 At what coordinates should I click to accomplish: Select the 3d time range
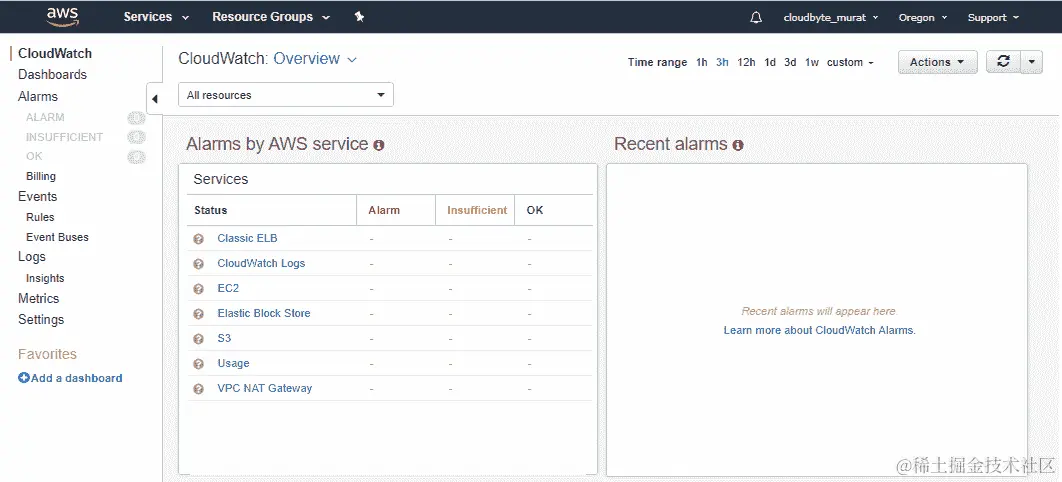790,62
